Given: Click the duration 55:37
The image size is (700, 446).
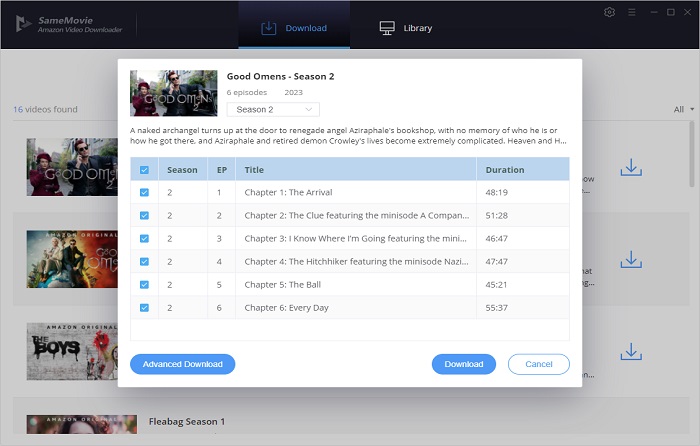Looking at the screenshot, I should coord(496,308).
